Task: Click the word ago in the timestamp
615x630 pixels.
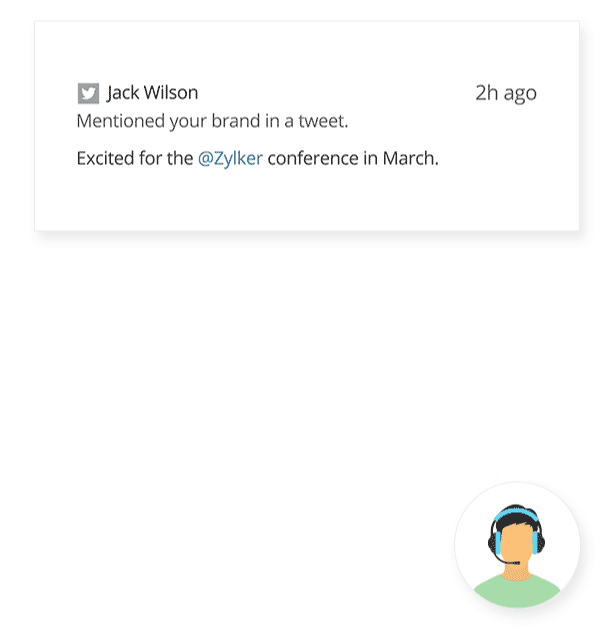Action: tap(520, 94)
